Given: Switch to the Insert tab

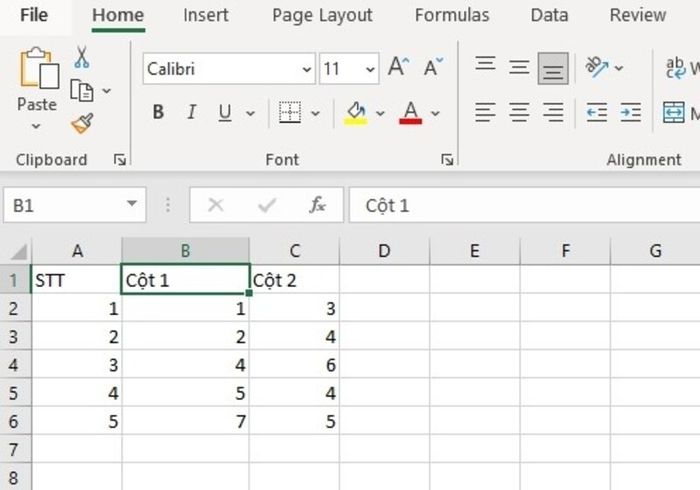Looking at the screenshot, I should pos(206,15).
